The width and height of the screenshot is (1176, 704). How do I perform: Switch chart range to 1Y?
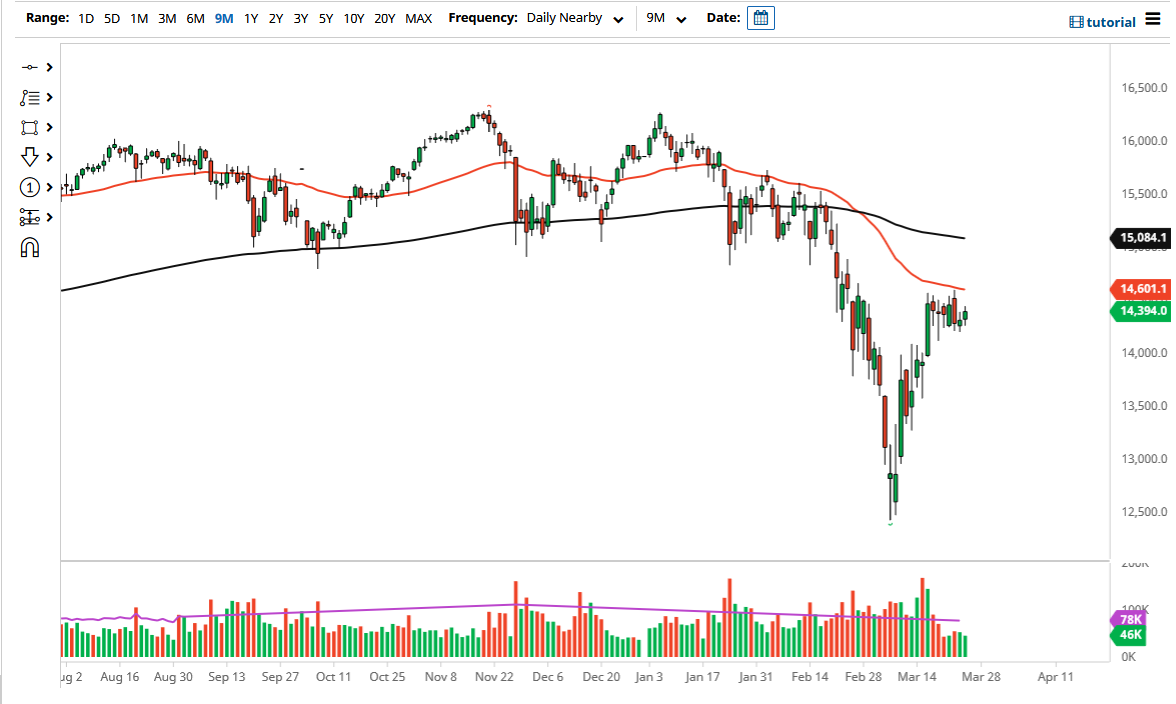251,18
